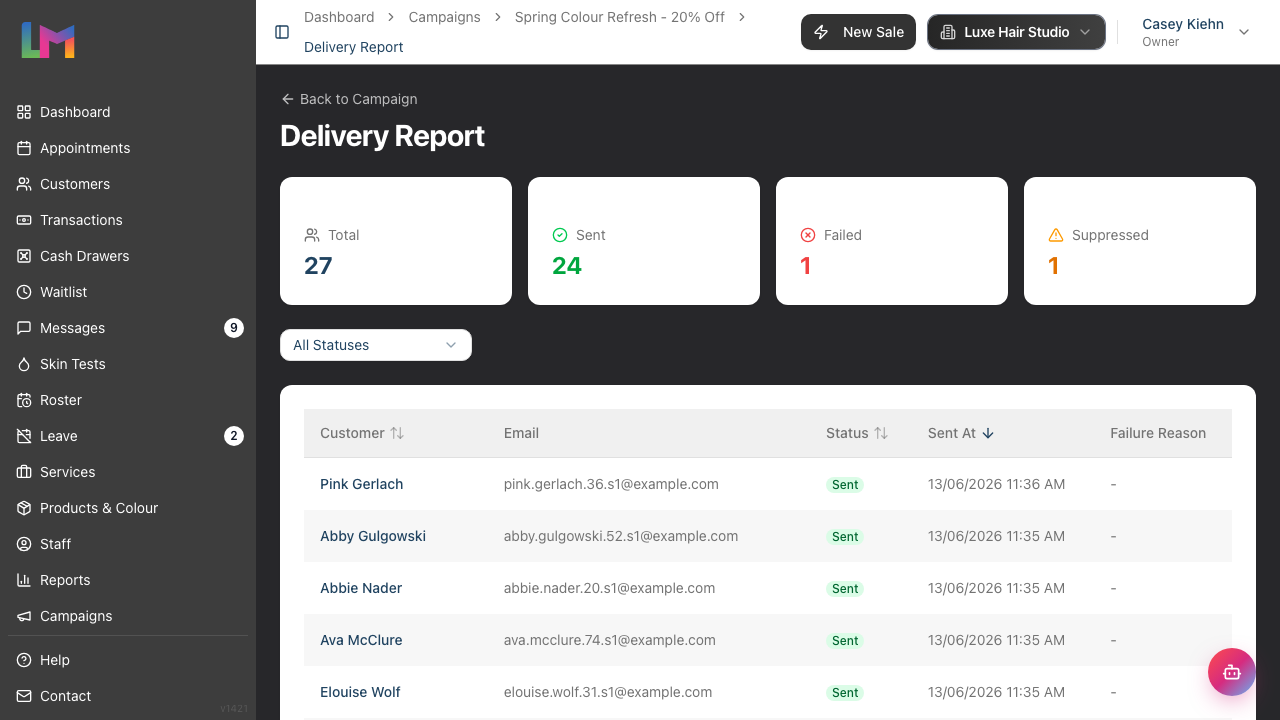
Task: Click the Transactions banknote icon
Action: 24,220
